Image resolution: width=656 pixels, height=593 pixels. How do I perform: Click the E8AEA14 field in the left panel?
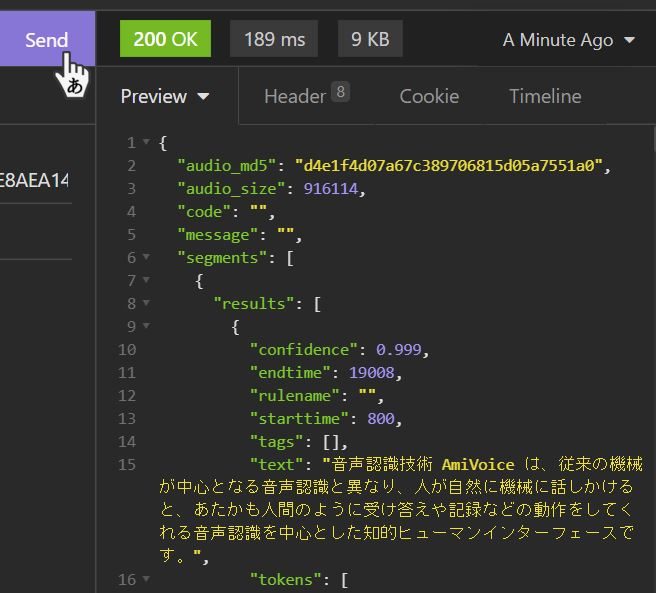tap(34, 181)
